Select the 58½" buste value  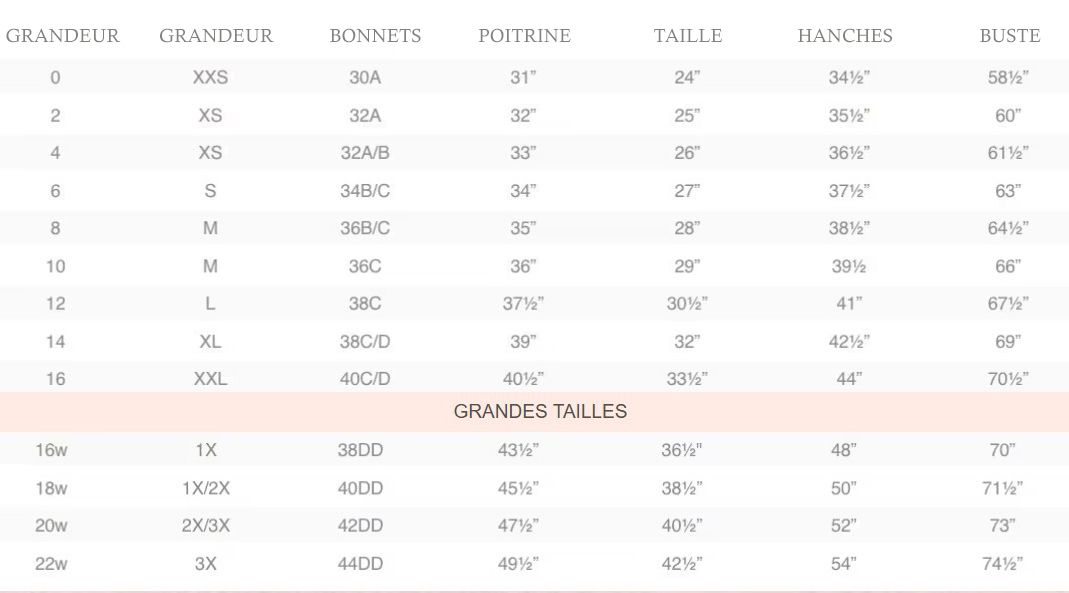pos(1008,78)
